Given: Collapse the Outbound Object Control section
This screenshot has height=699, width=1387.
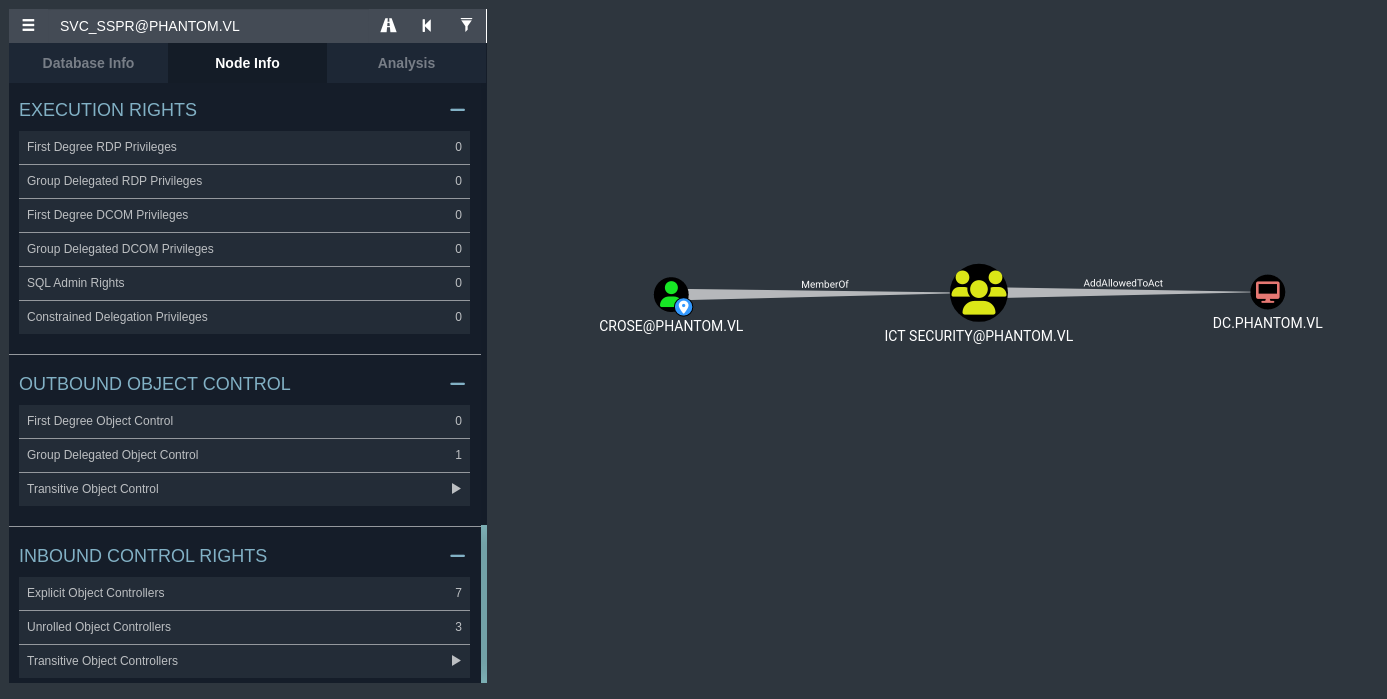Looking at the screenshot, I should coord(457,384).
